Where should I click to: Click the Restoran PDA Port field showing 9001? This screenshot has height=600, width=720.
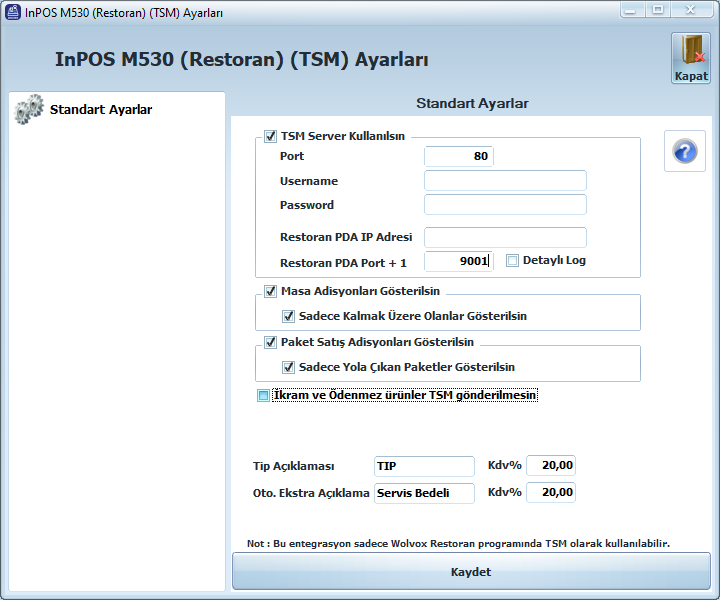(x=459, y=261)
